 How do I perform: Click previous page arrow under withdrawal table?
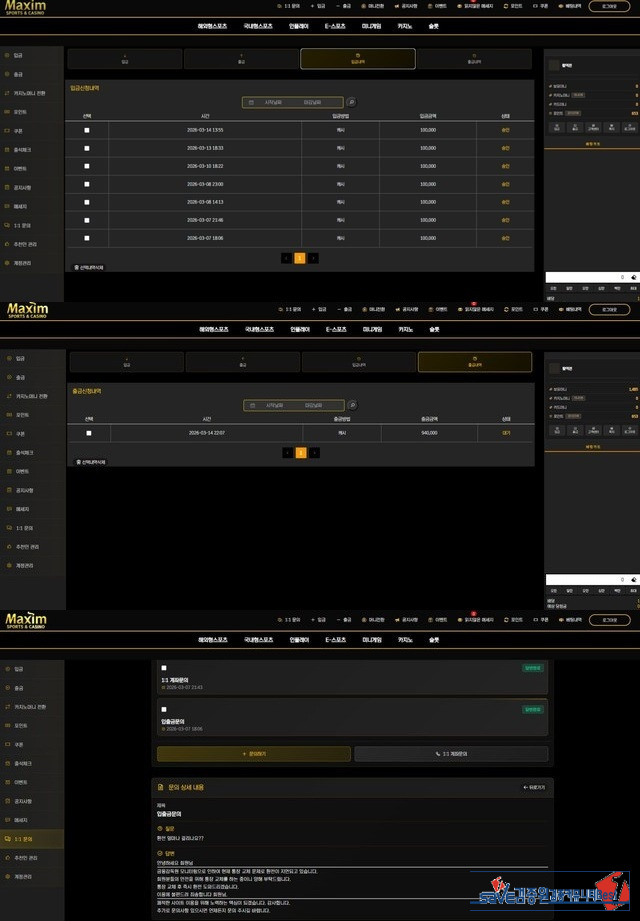point(288,452)
